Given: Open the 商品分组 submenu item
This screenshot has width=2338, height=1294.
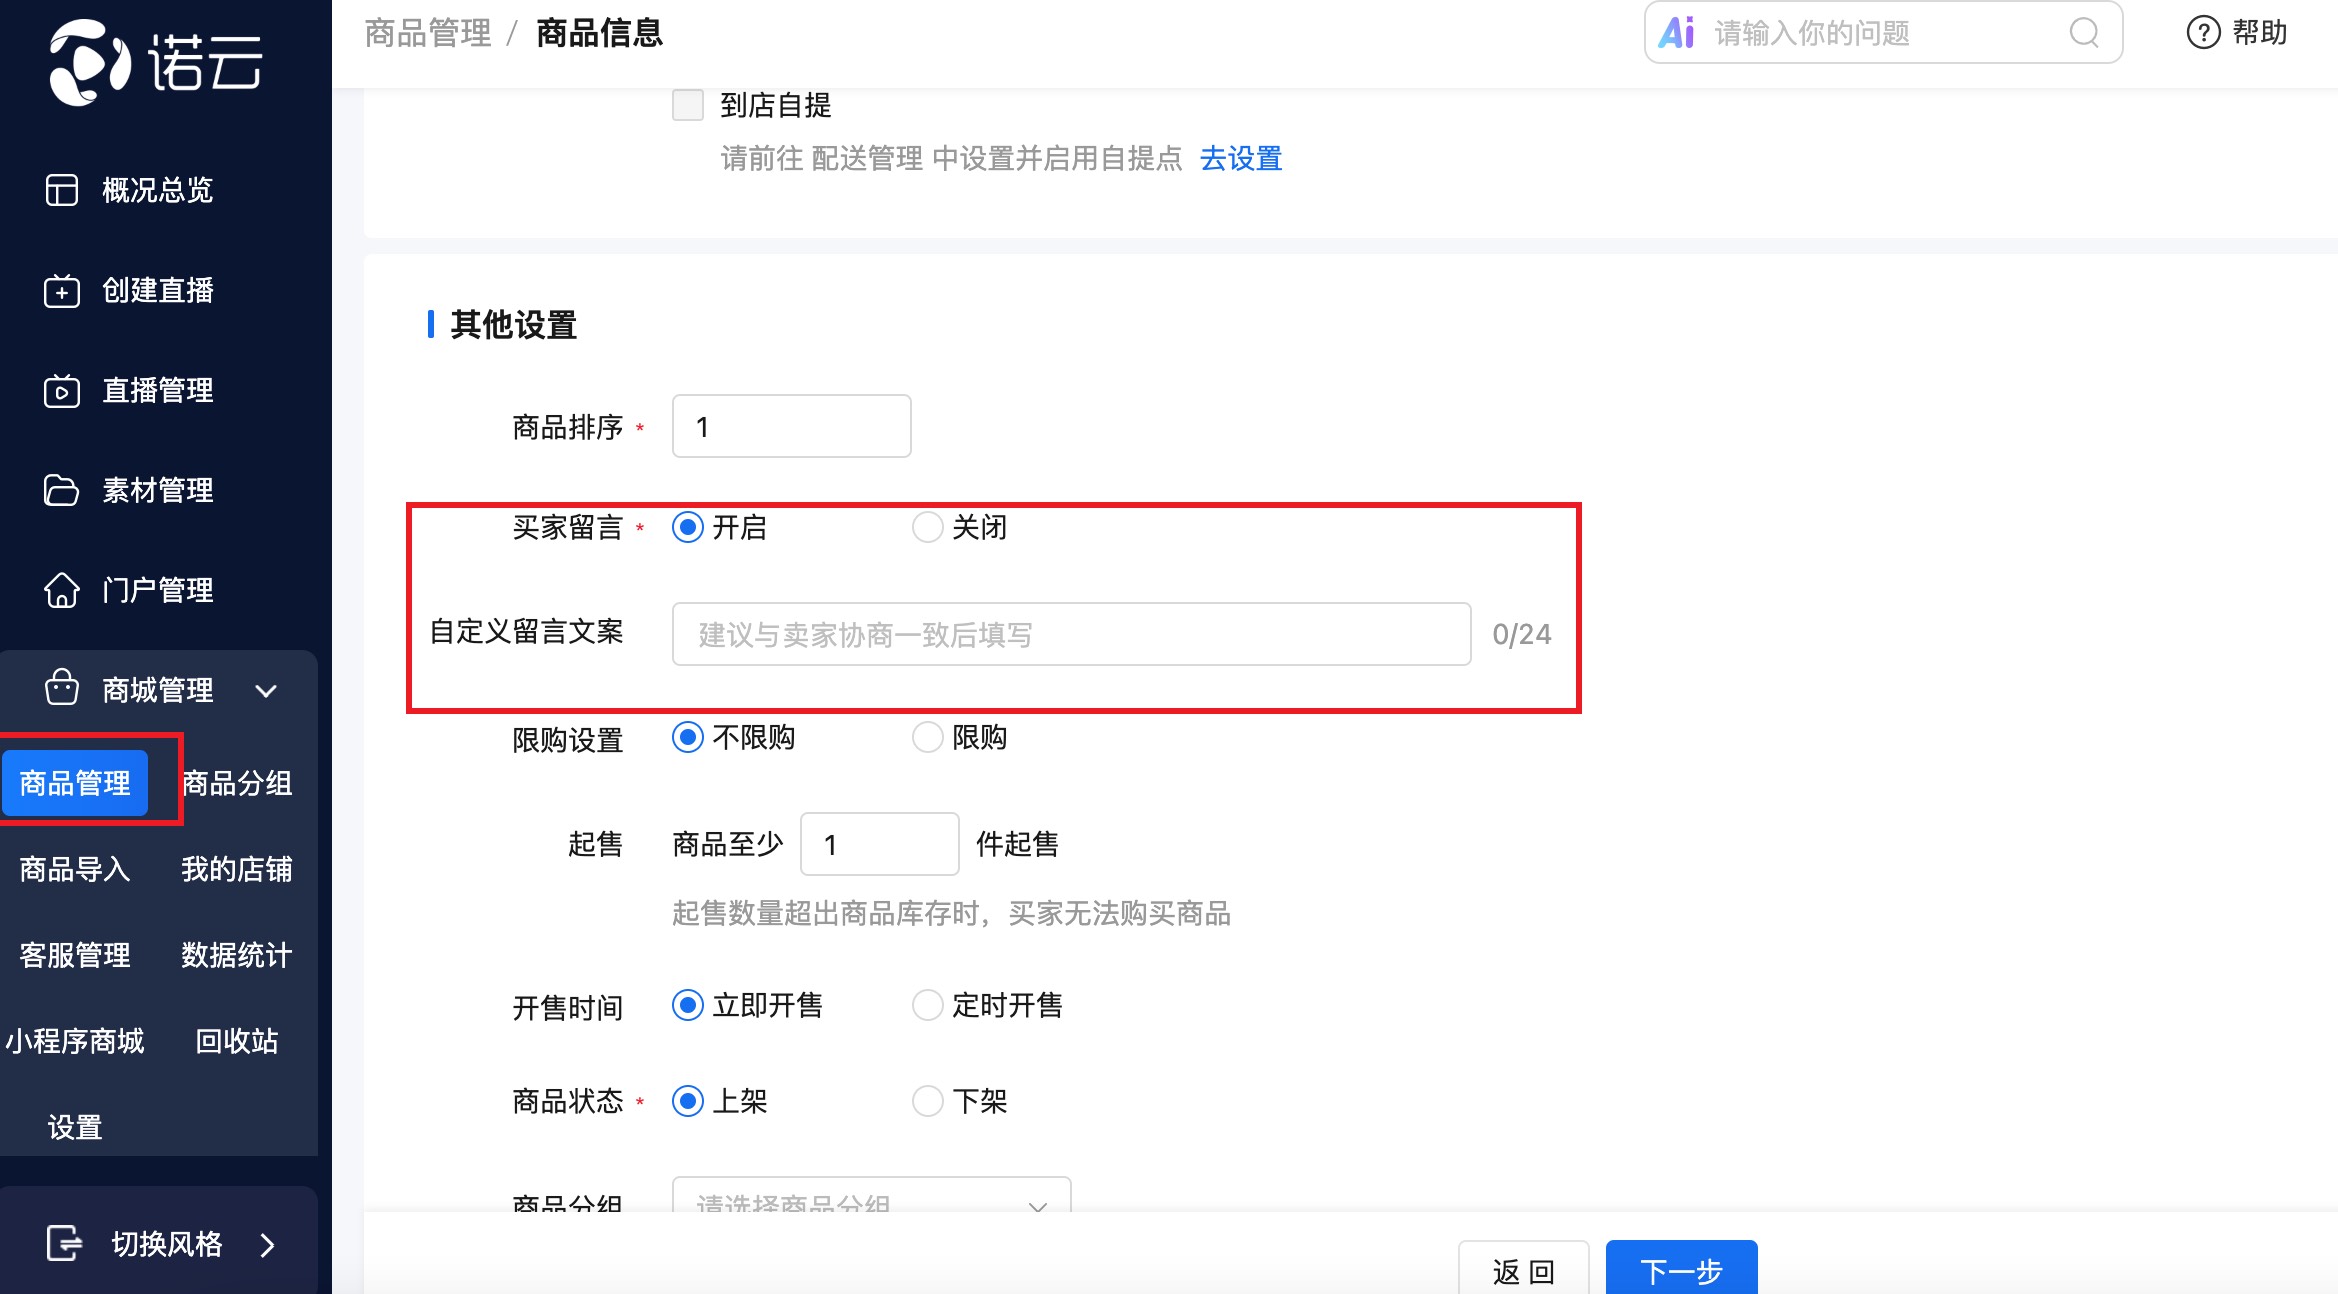Looking at the screenshot, I should point(237,783).
